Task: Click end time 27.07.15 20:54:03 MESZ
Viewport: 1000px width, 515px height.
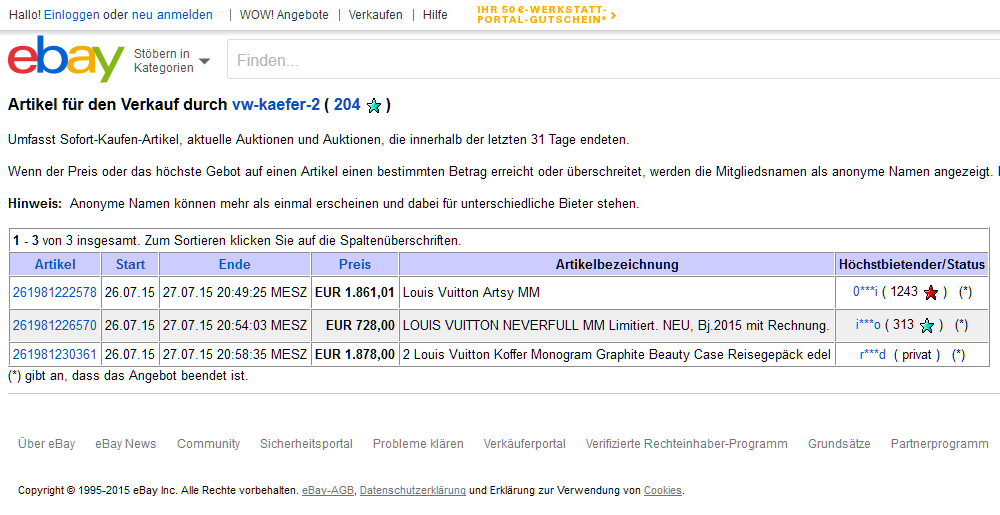Action: click(x=235, y=325)
